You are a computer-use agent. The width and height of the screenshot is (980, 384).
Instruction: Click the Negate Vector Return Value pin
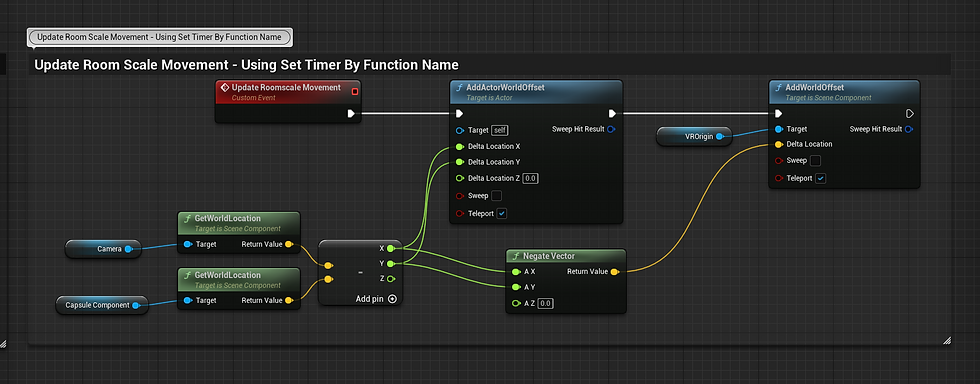click(x=615, y=272)
